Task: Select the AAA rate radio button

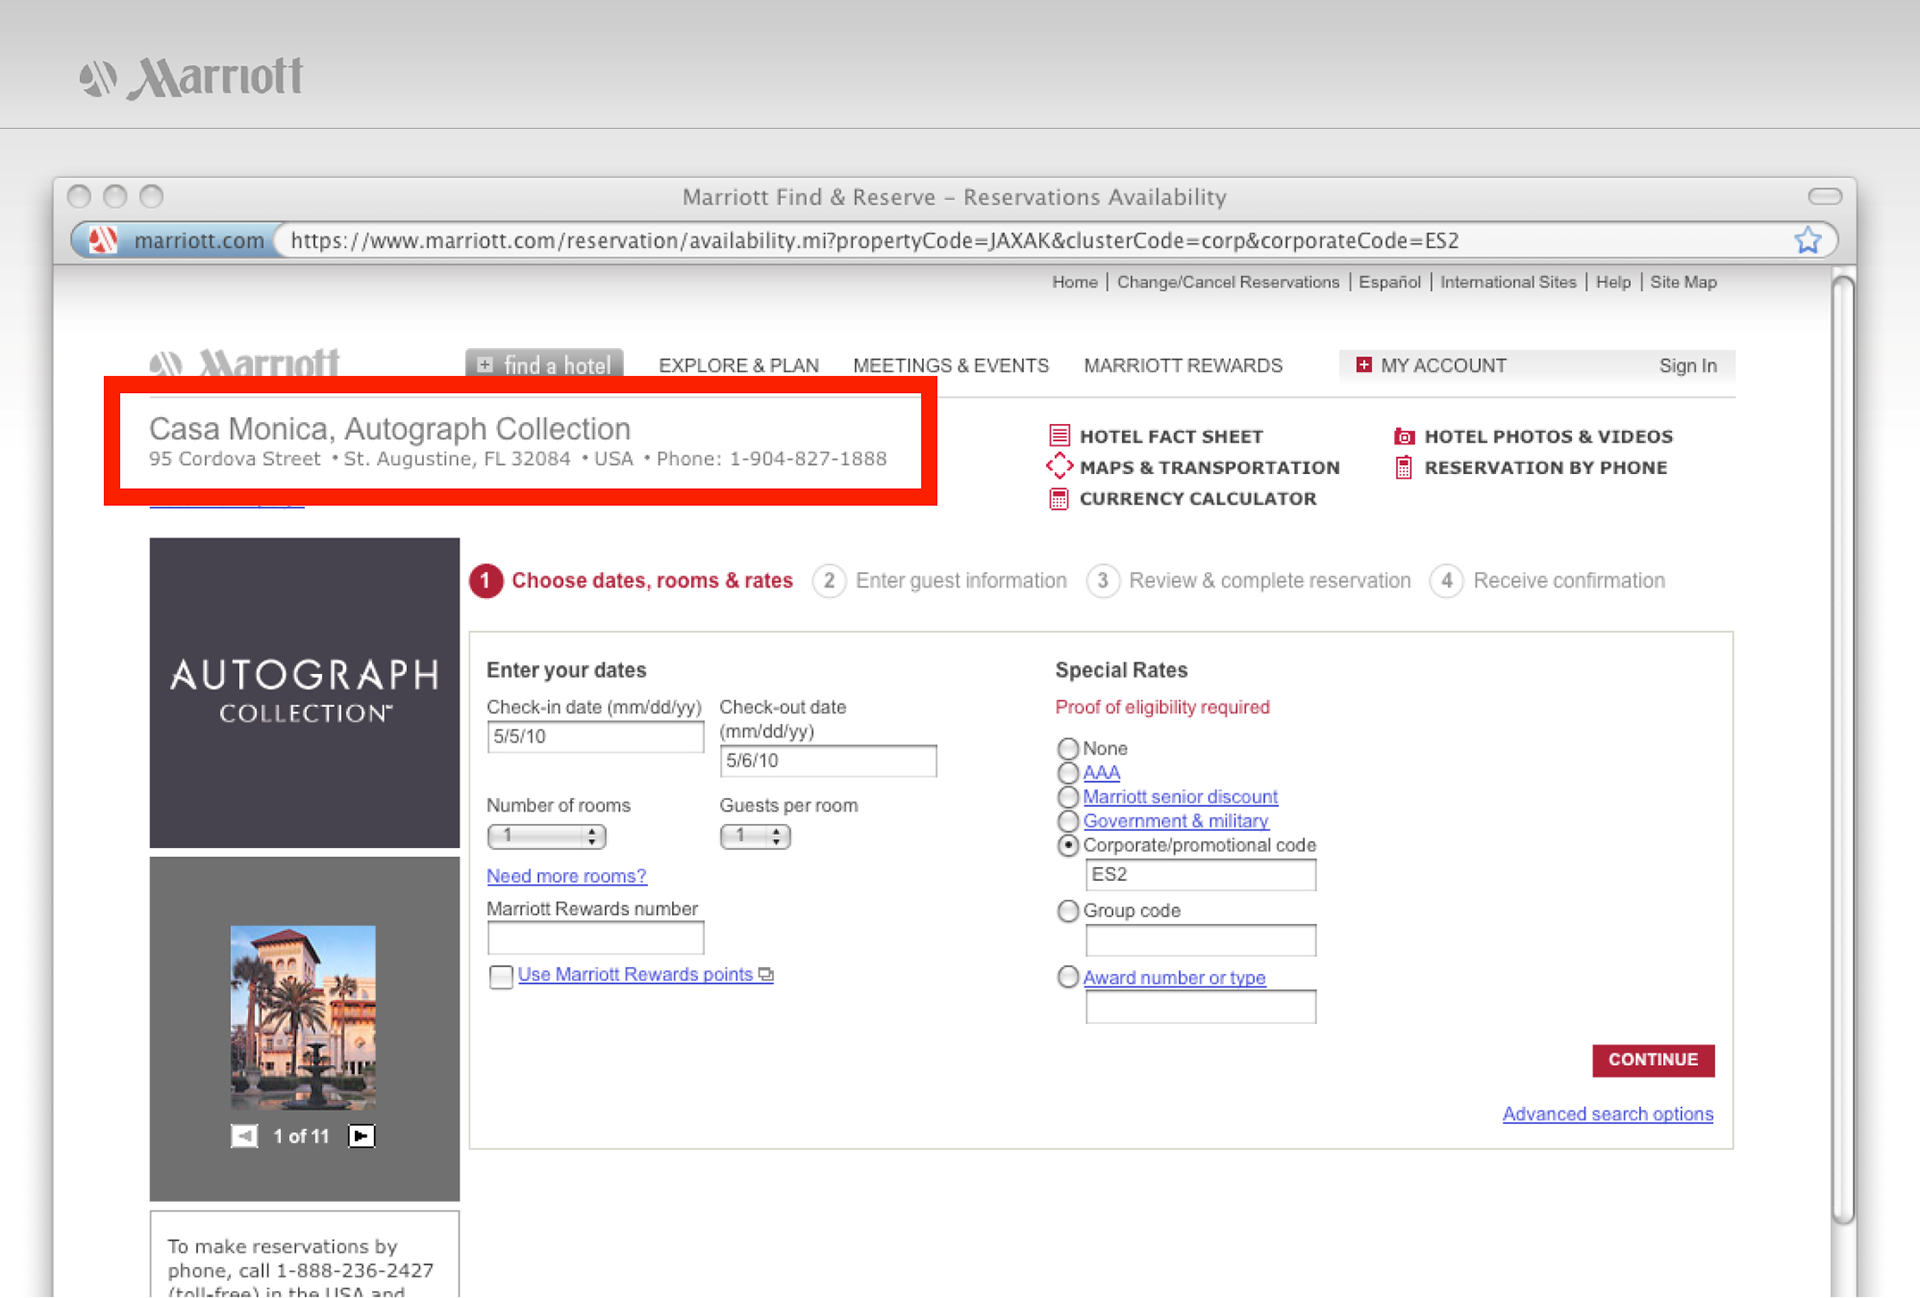Action: 1068,773
